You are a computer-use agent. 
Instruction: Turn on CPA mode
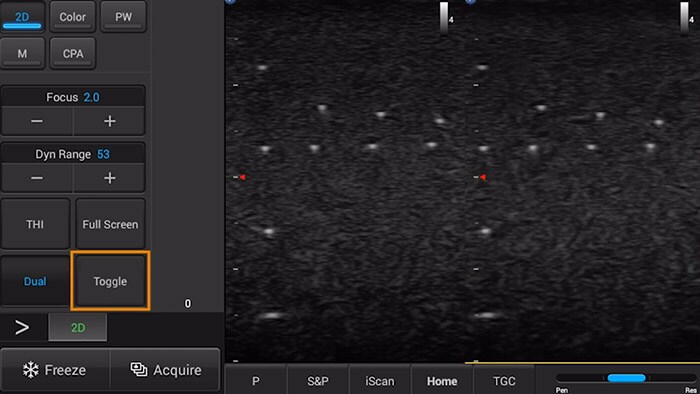[x=73, y=54]
